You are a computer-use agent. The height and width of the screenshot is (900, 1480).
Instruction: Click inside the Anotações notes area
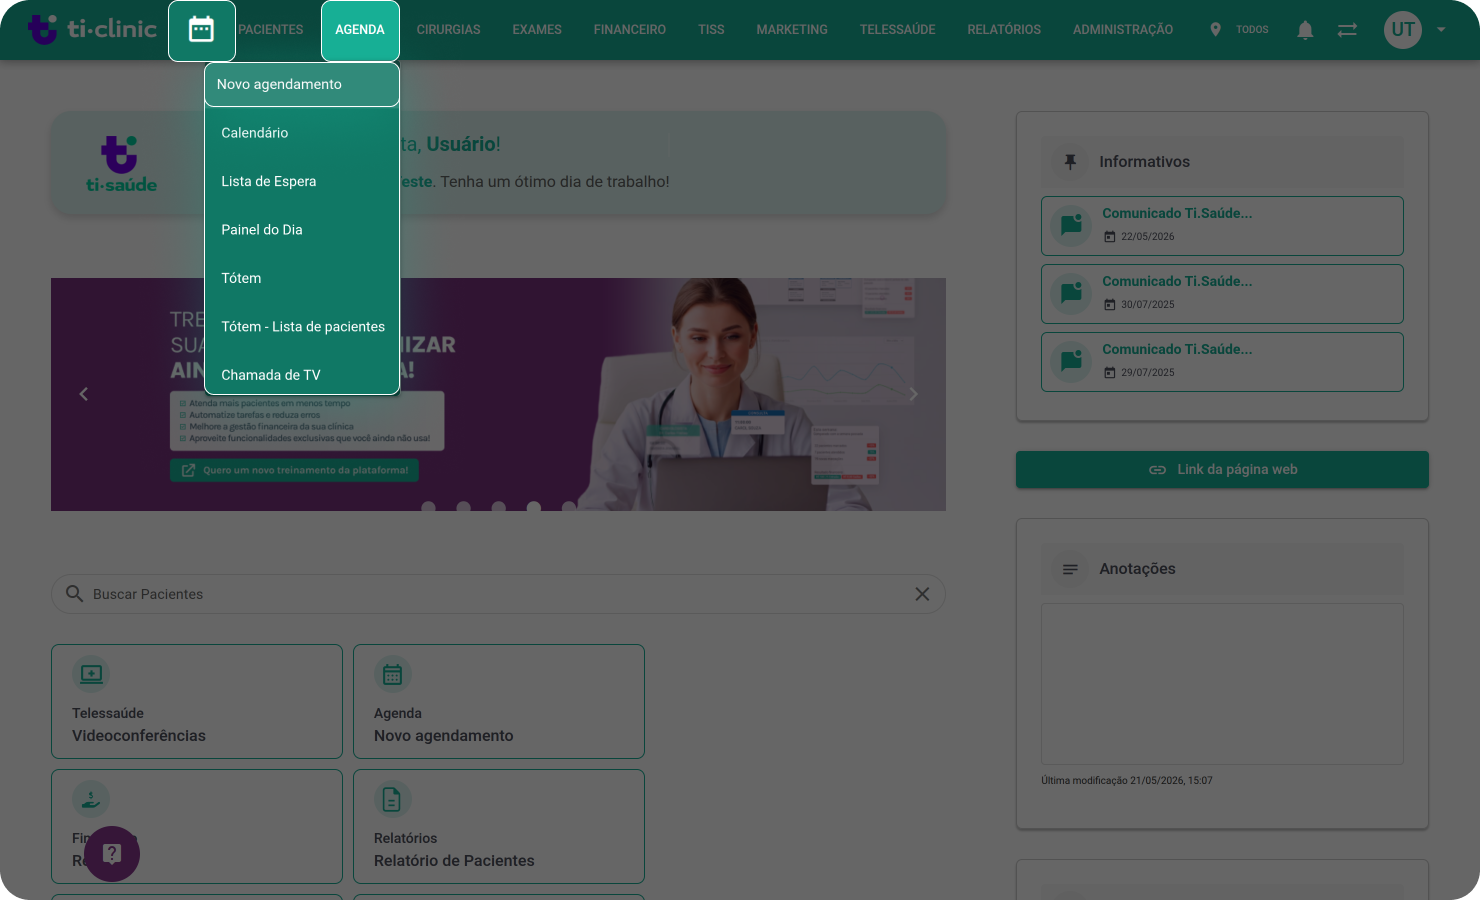[x=1222, y=684]
